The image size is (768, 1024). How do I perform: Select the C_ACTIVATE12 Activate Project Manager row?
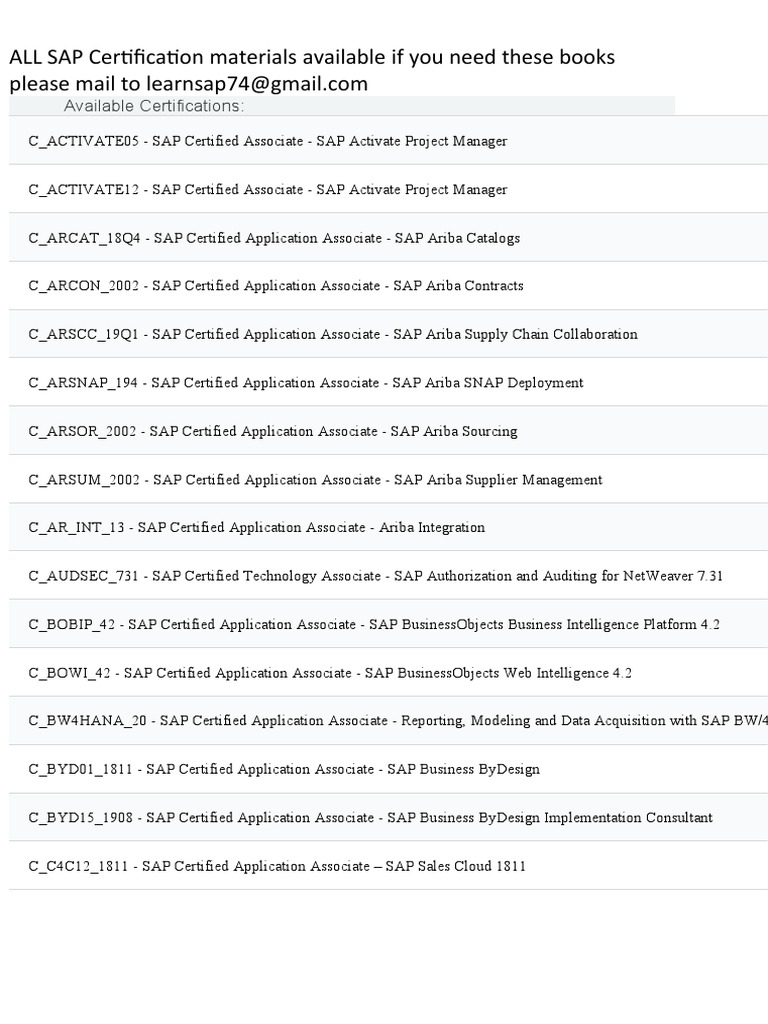click(x=268, y=189)
